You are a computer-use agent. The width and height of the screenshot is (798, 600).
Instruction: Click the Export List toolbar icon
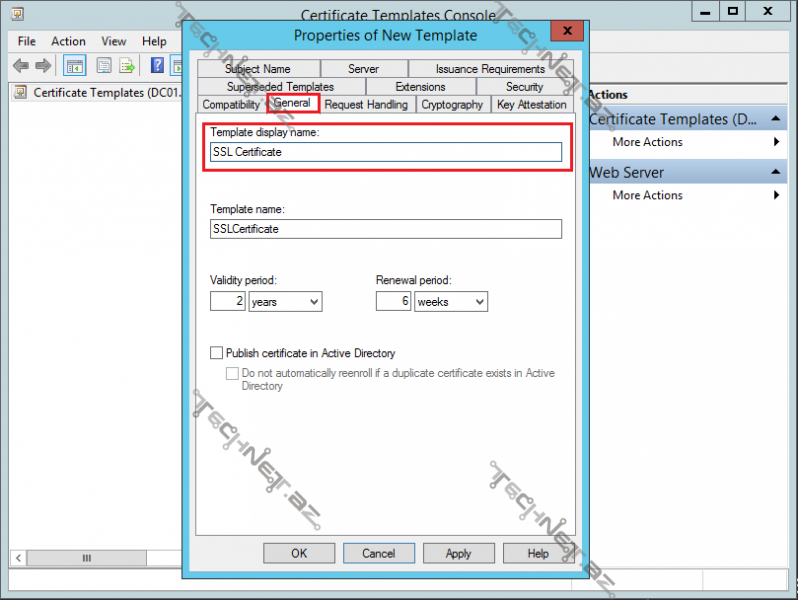point(127,66)
